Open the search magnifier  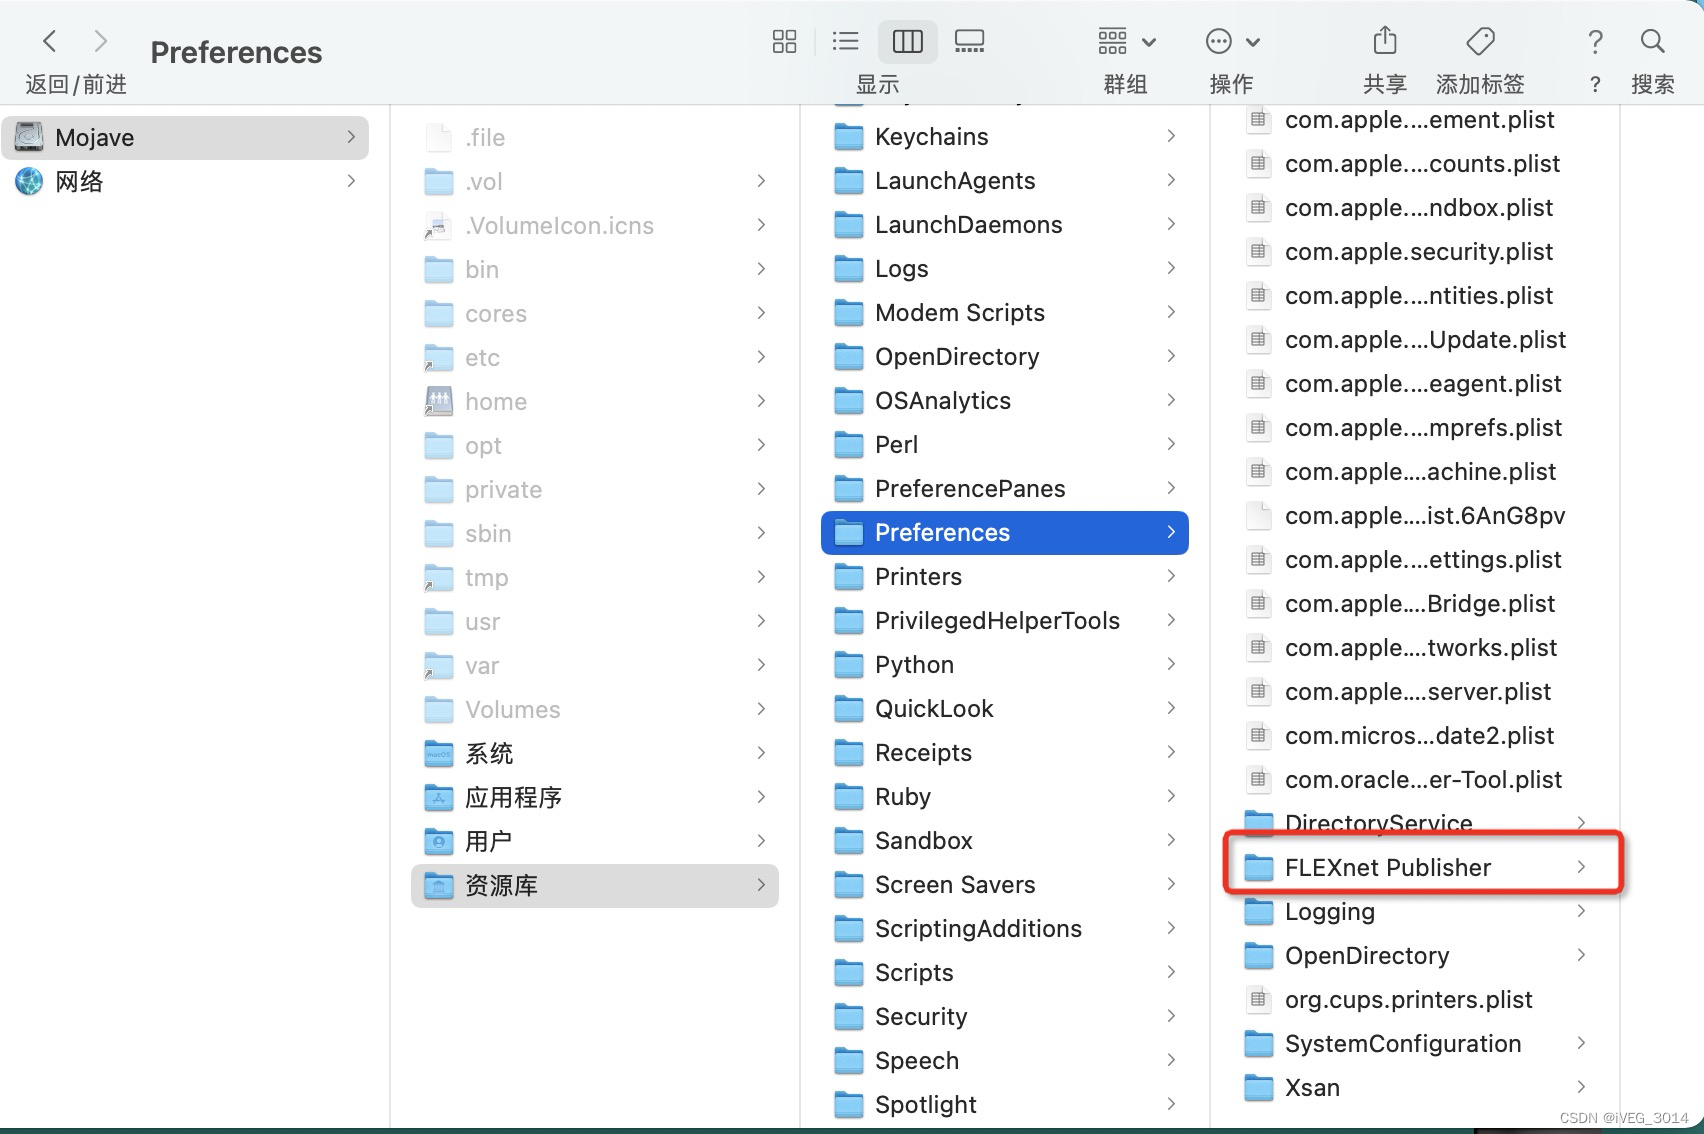coord(1652,41)
